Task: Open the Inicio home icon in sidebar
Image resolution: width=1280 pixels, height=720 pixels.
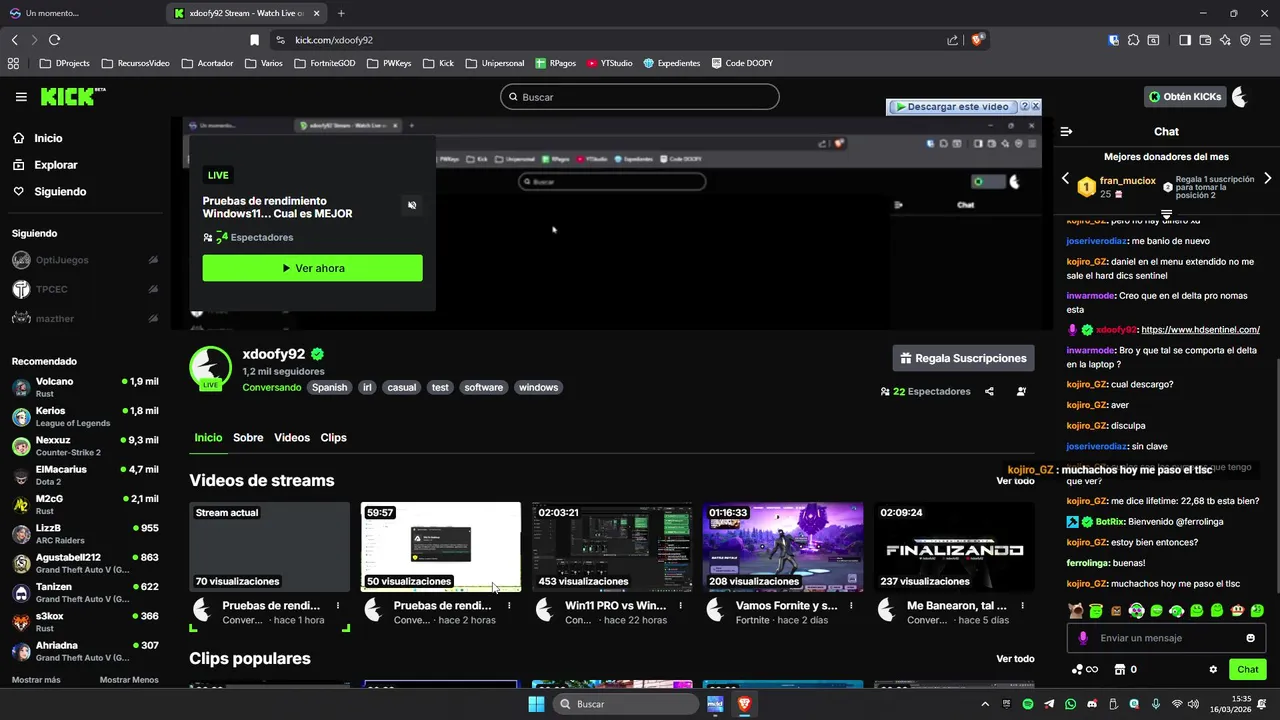Action: 19,138
